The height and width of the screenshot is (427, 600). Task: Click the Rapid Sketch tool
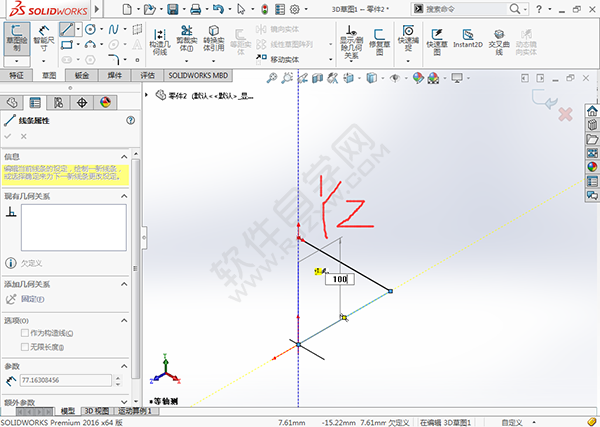pos(437,41)
